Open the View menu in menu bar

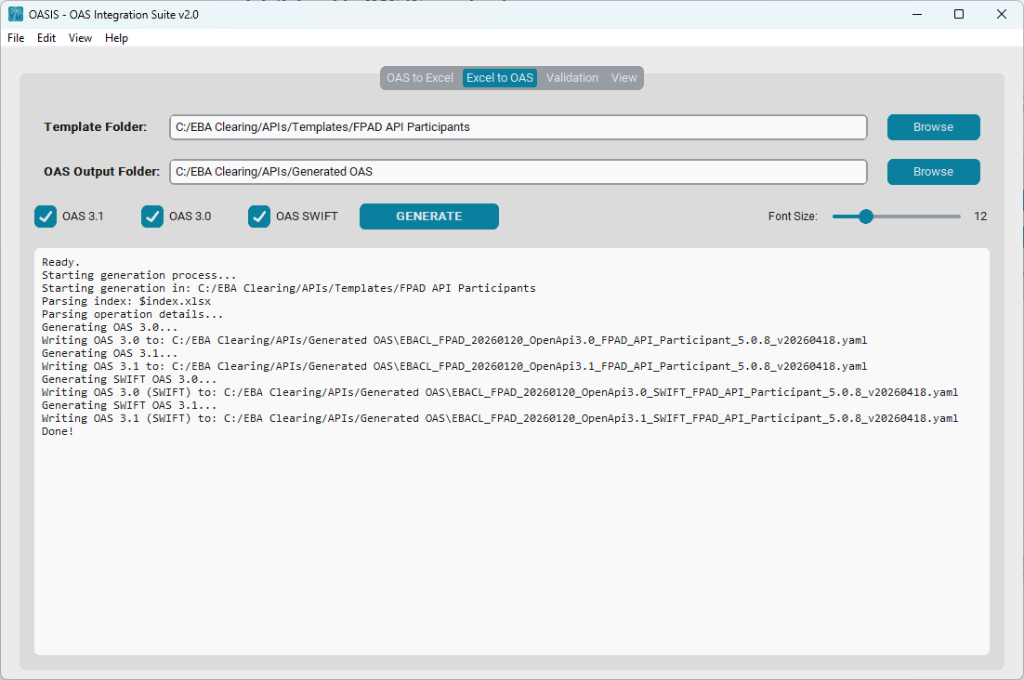click(x=79, y=38)
